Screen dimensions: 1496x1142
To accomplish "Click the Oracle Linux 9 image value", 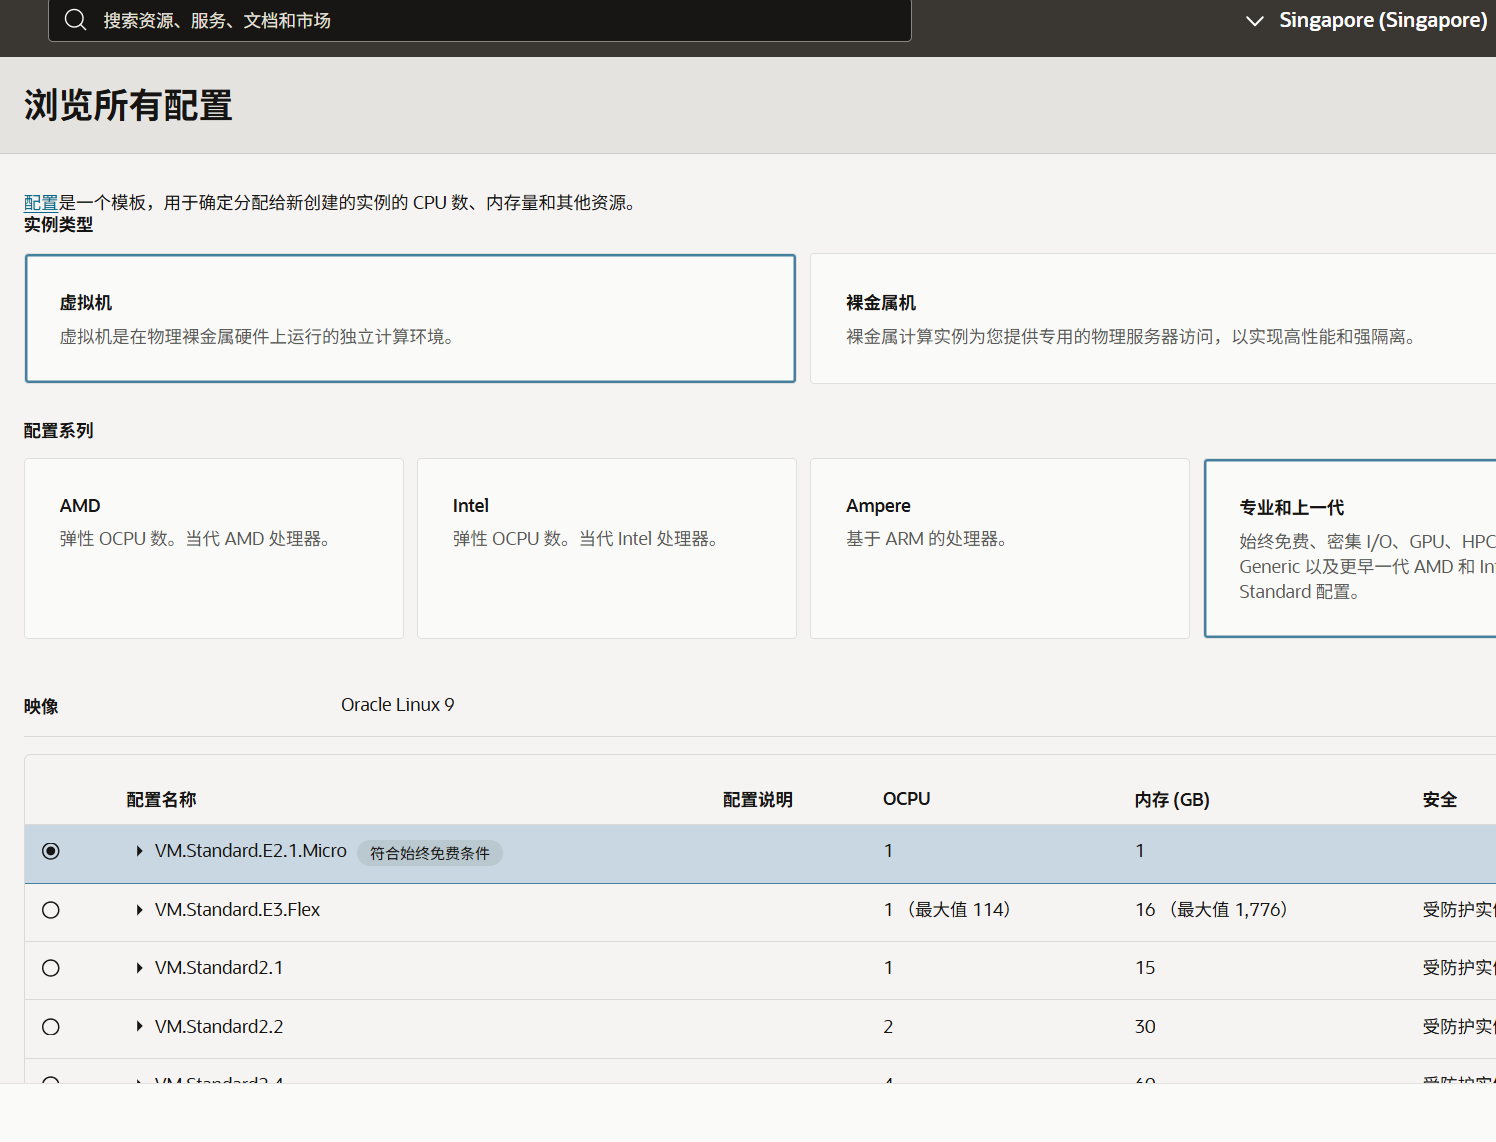I will click(x=398, y=705).
